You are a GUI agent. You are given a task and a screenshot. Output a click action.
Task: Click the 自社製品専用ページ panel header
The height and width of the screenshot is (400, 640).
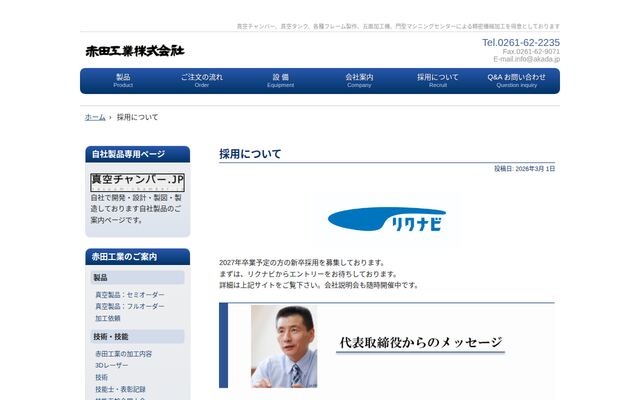138,154
